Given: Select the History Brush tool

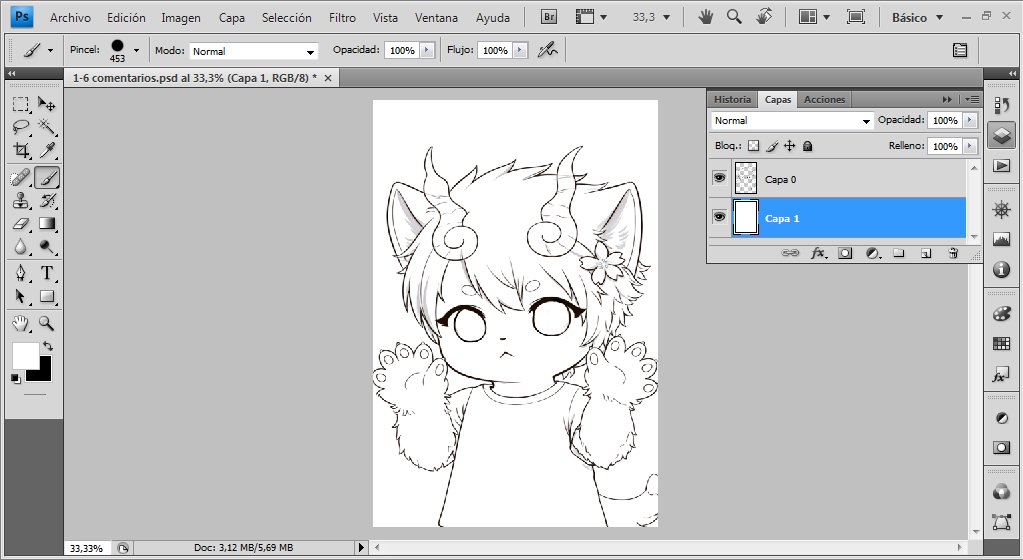Looking at the screenshot, I should pyautogui.click(x=46, y=200).
